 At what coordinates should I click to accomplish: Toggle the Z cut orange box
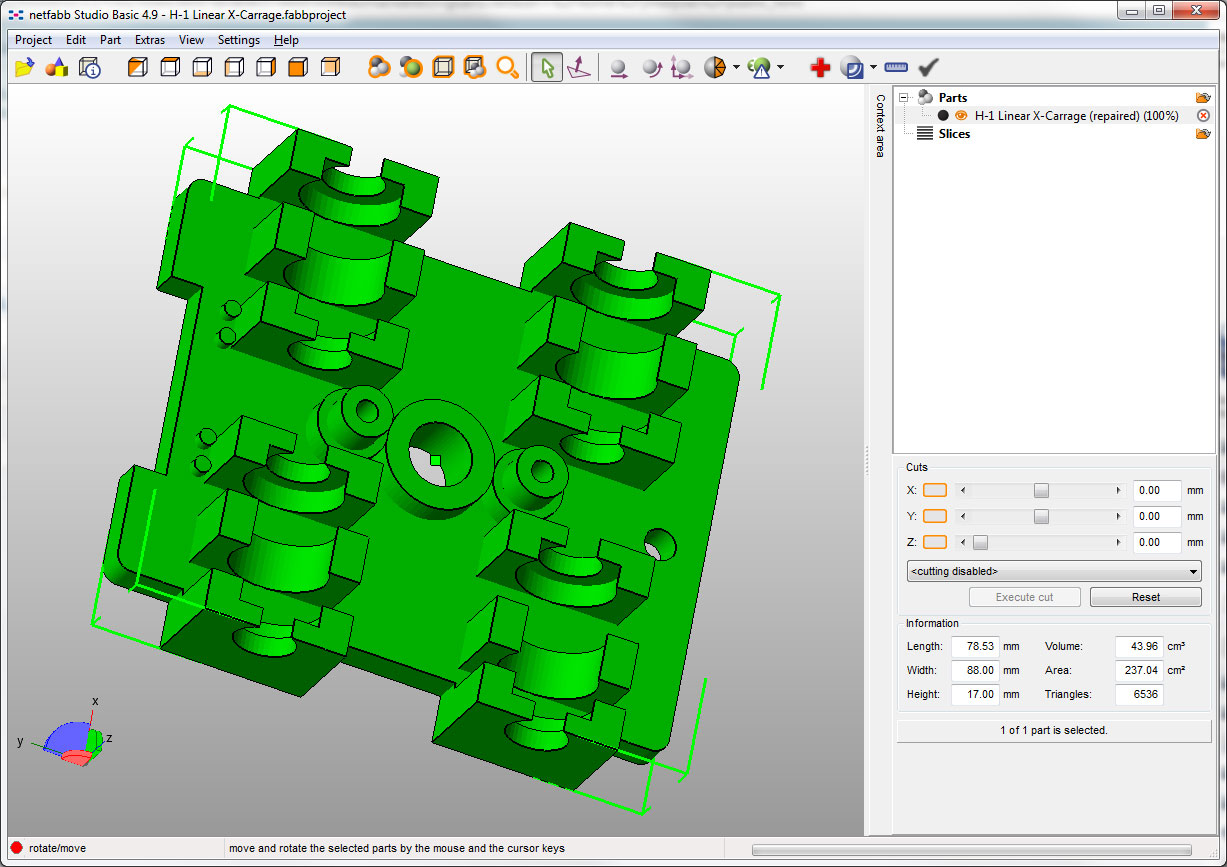pyautogui.click(x=934, y=542)
